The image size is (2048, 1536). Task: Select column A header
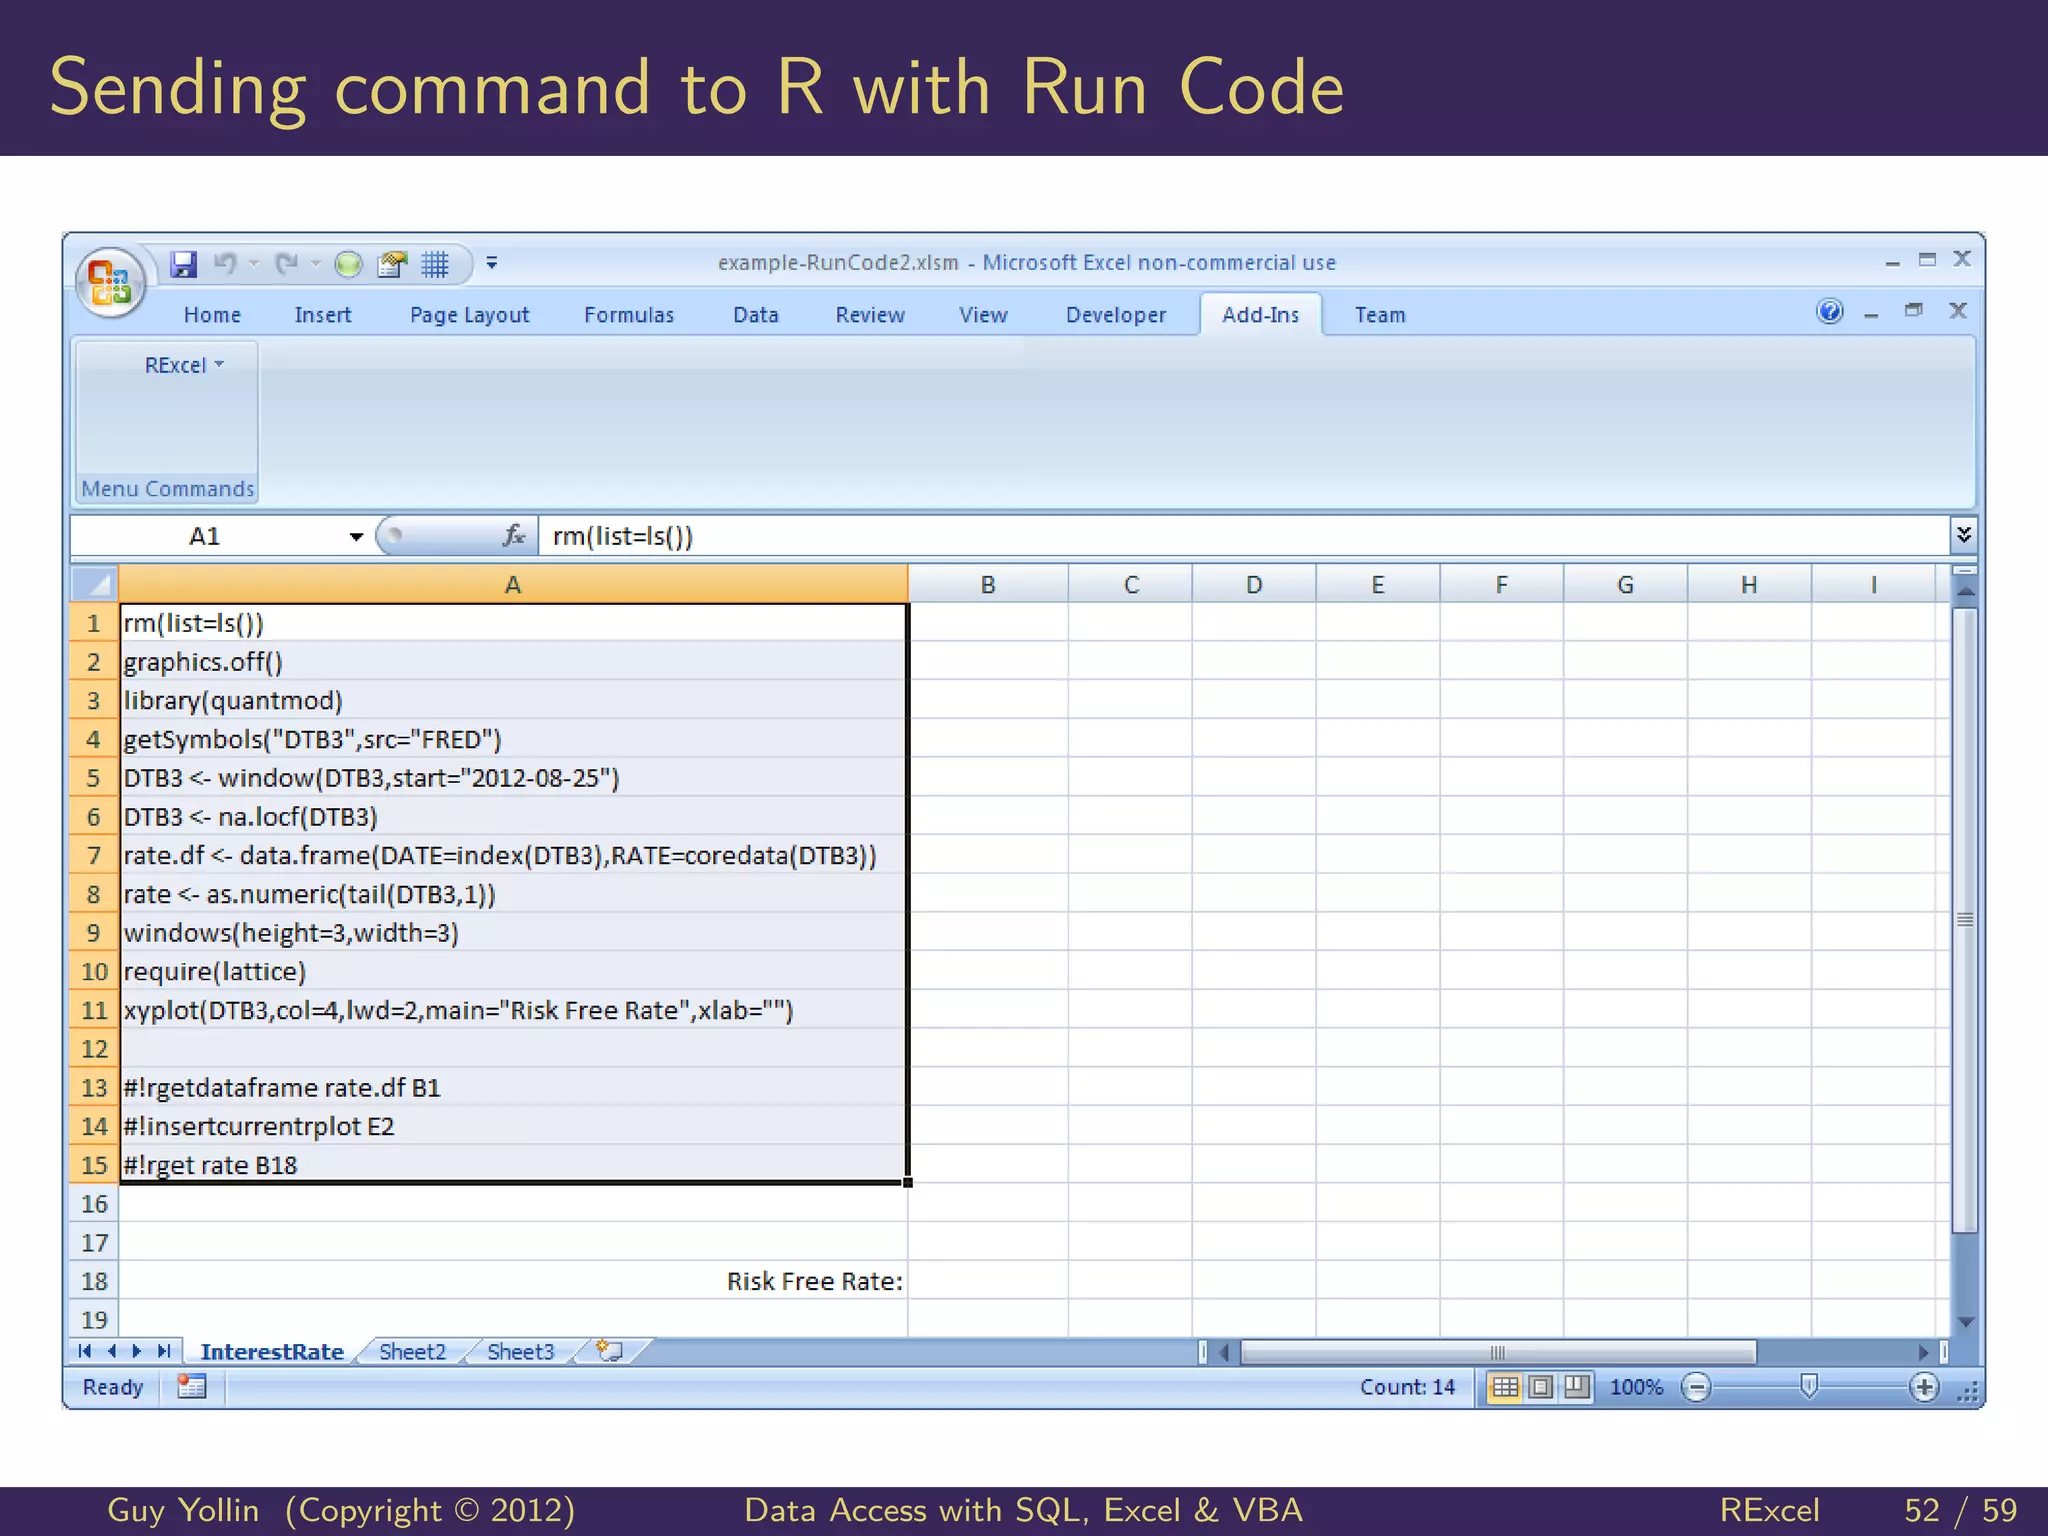point(513,584)
